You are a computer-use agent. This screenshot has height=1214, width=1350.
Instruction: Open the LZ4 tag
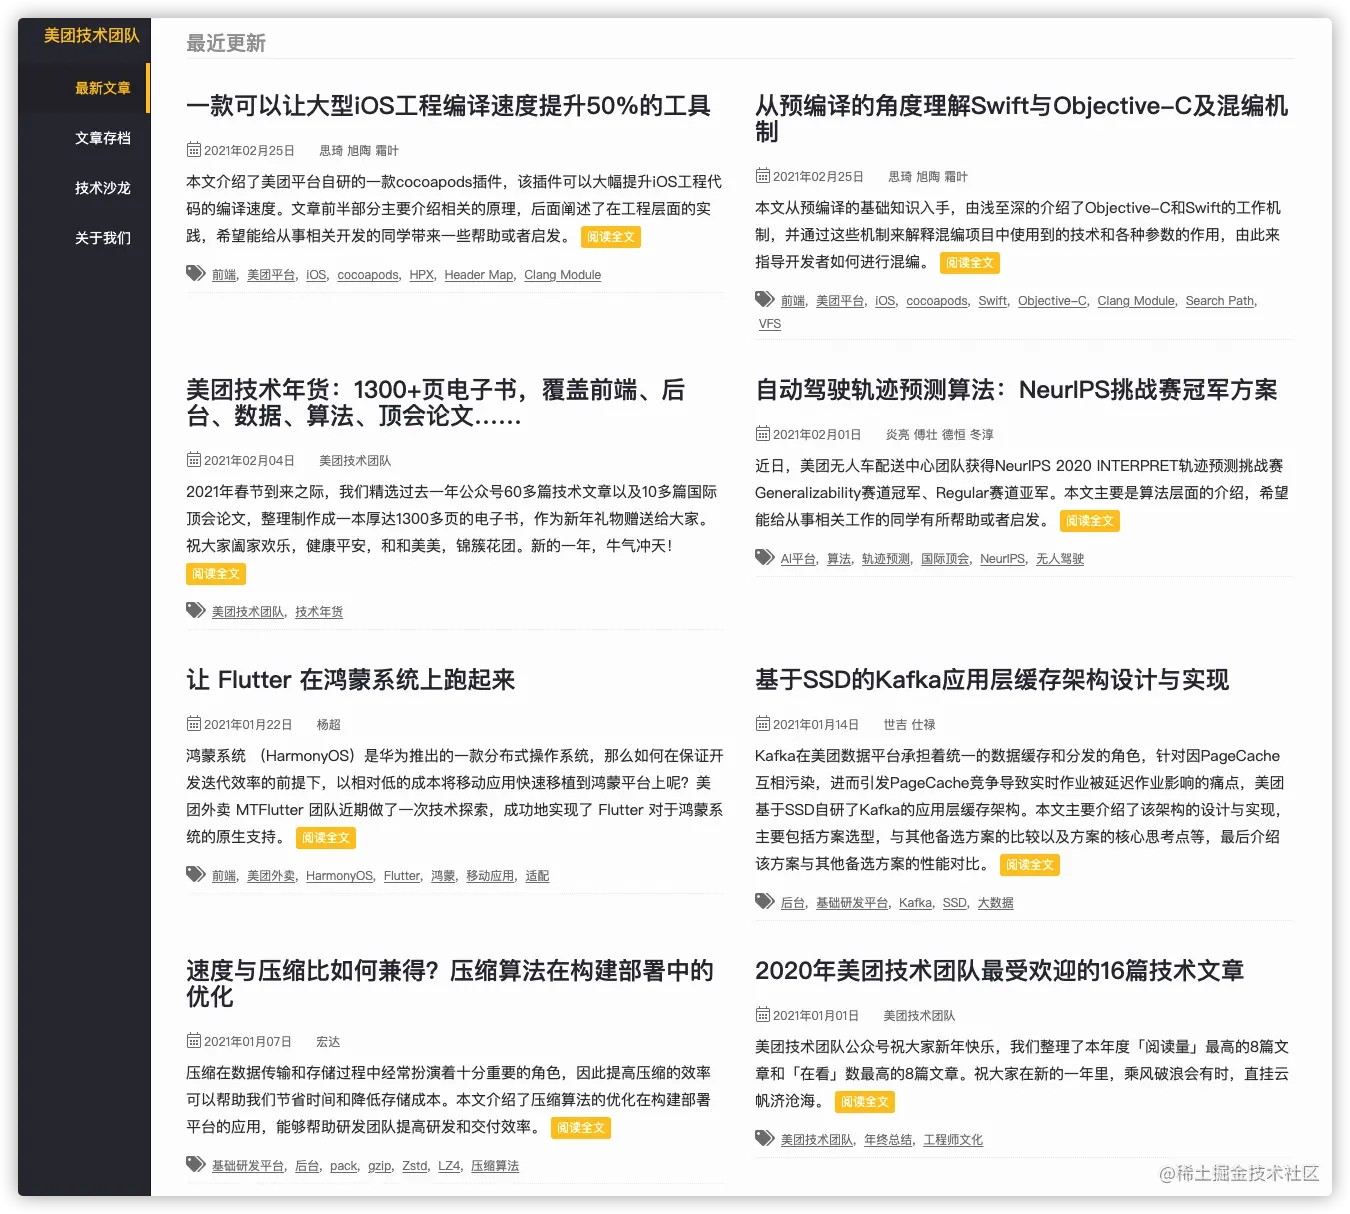[x=449, y=1166]
